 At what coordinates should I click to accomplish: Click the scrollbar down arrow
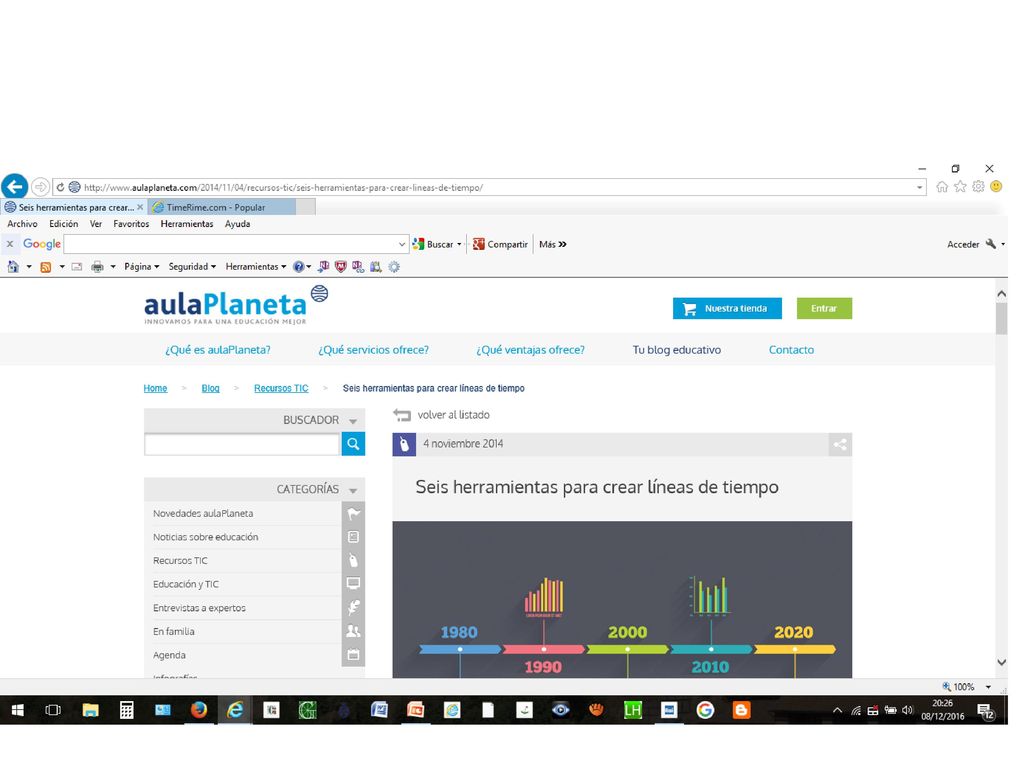[1002, 662]
